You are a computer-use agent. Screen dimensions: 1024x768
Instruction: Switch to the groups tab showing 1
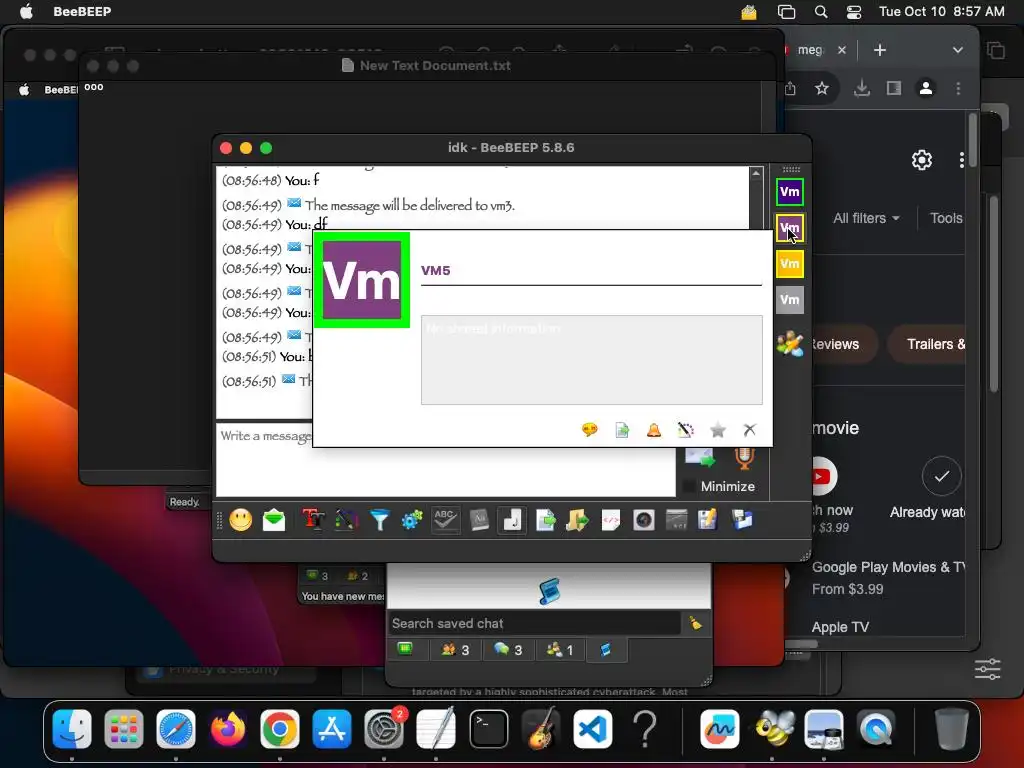560,650
